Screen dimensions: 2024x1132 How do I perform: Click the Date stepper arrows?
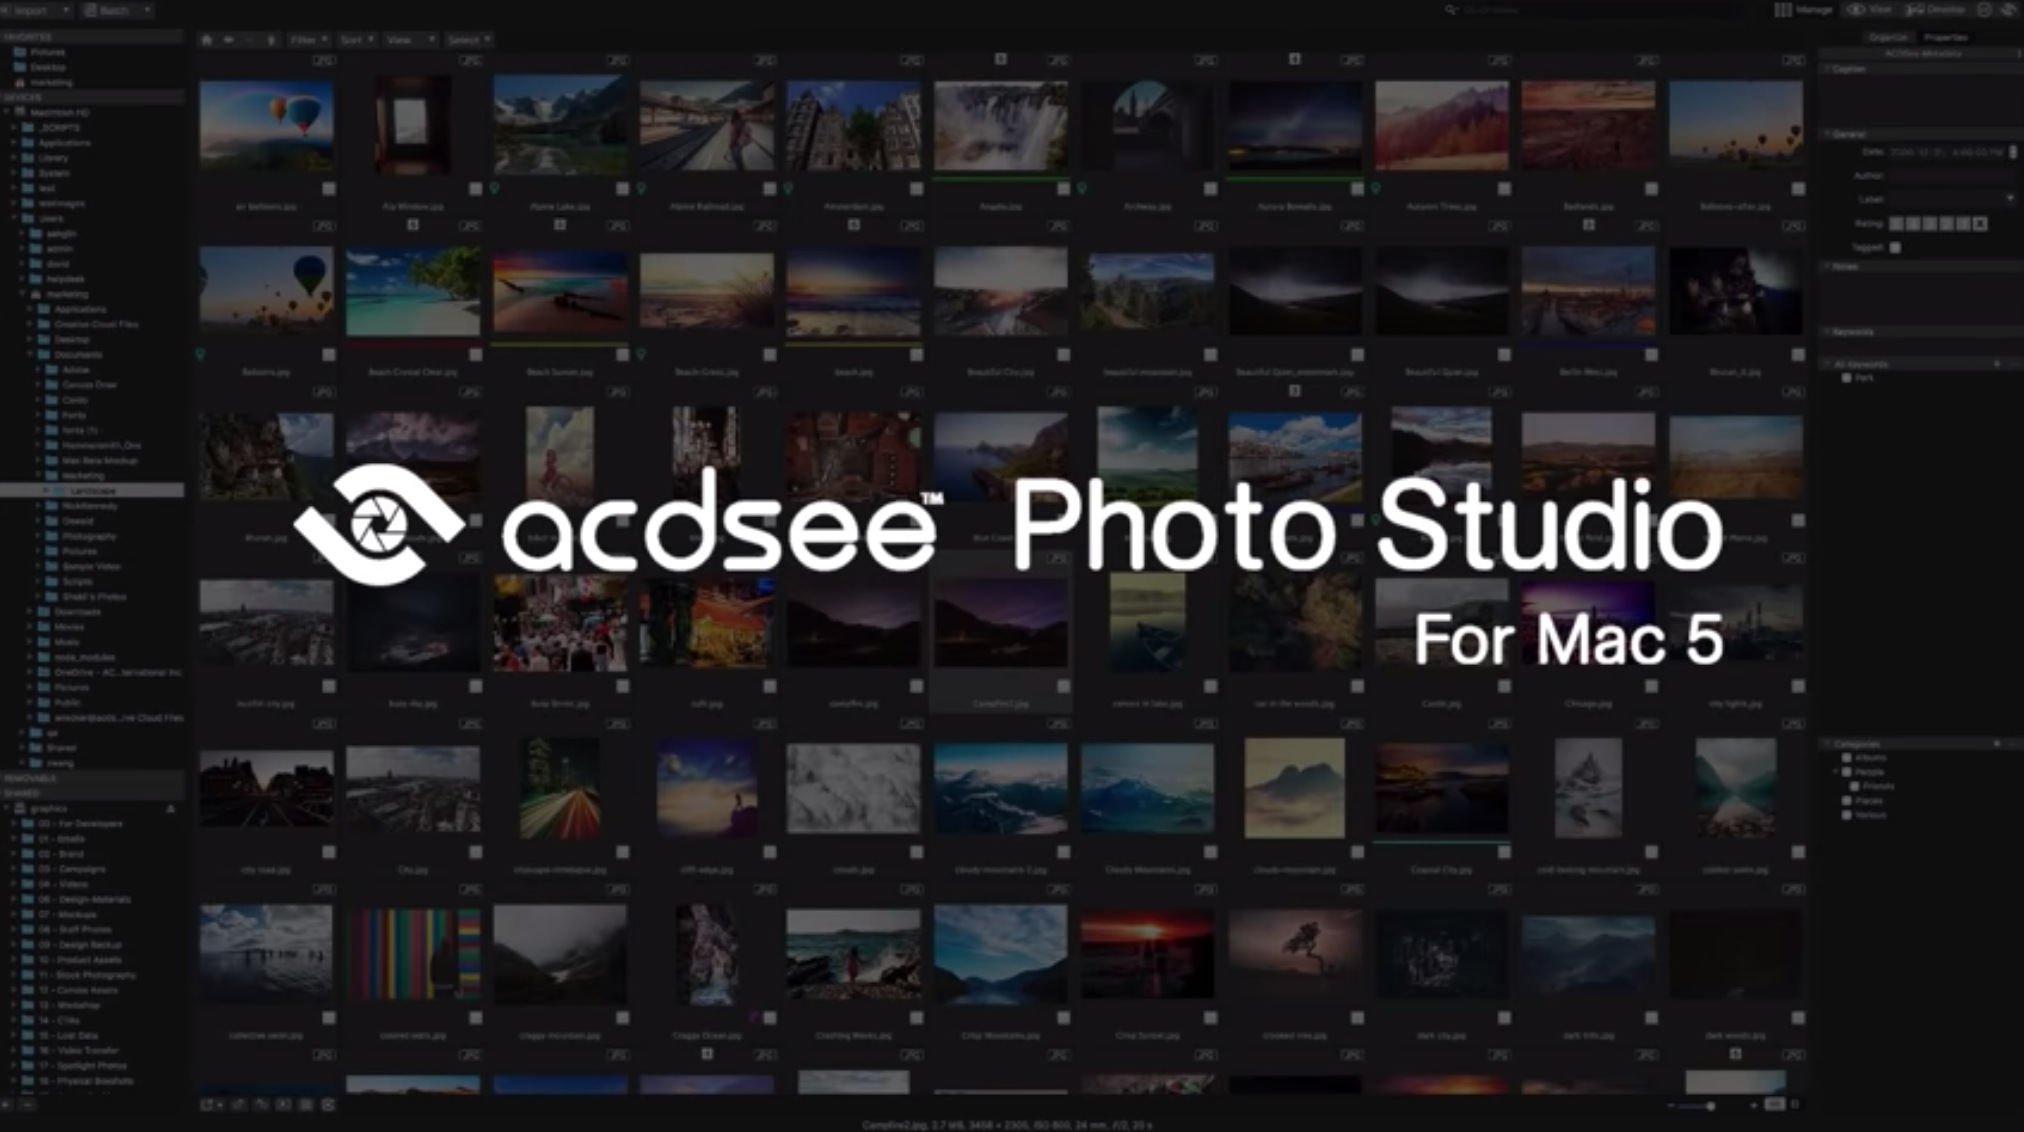click(2013, 152)
